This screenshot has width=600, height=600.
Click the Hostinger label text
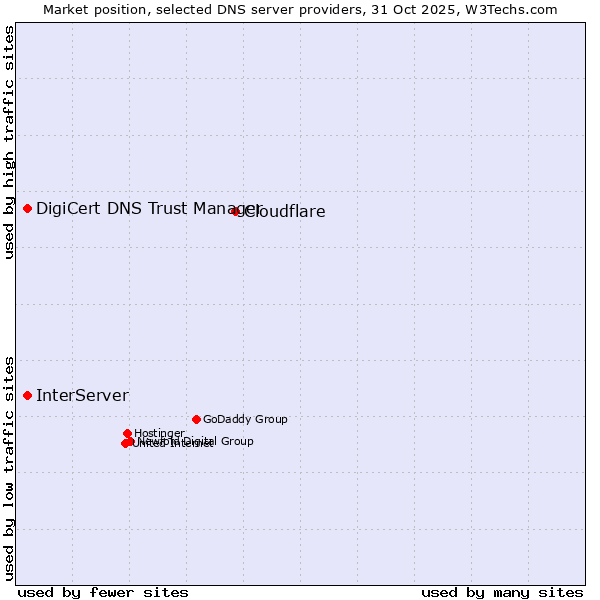[x=160, y=432]
